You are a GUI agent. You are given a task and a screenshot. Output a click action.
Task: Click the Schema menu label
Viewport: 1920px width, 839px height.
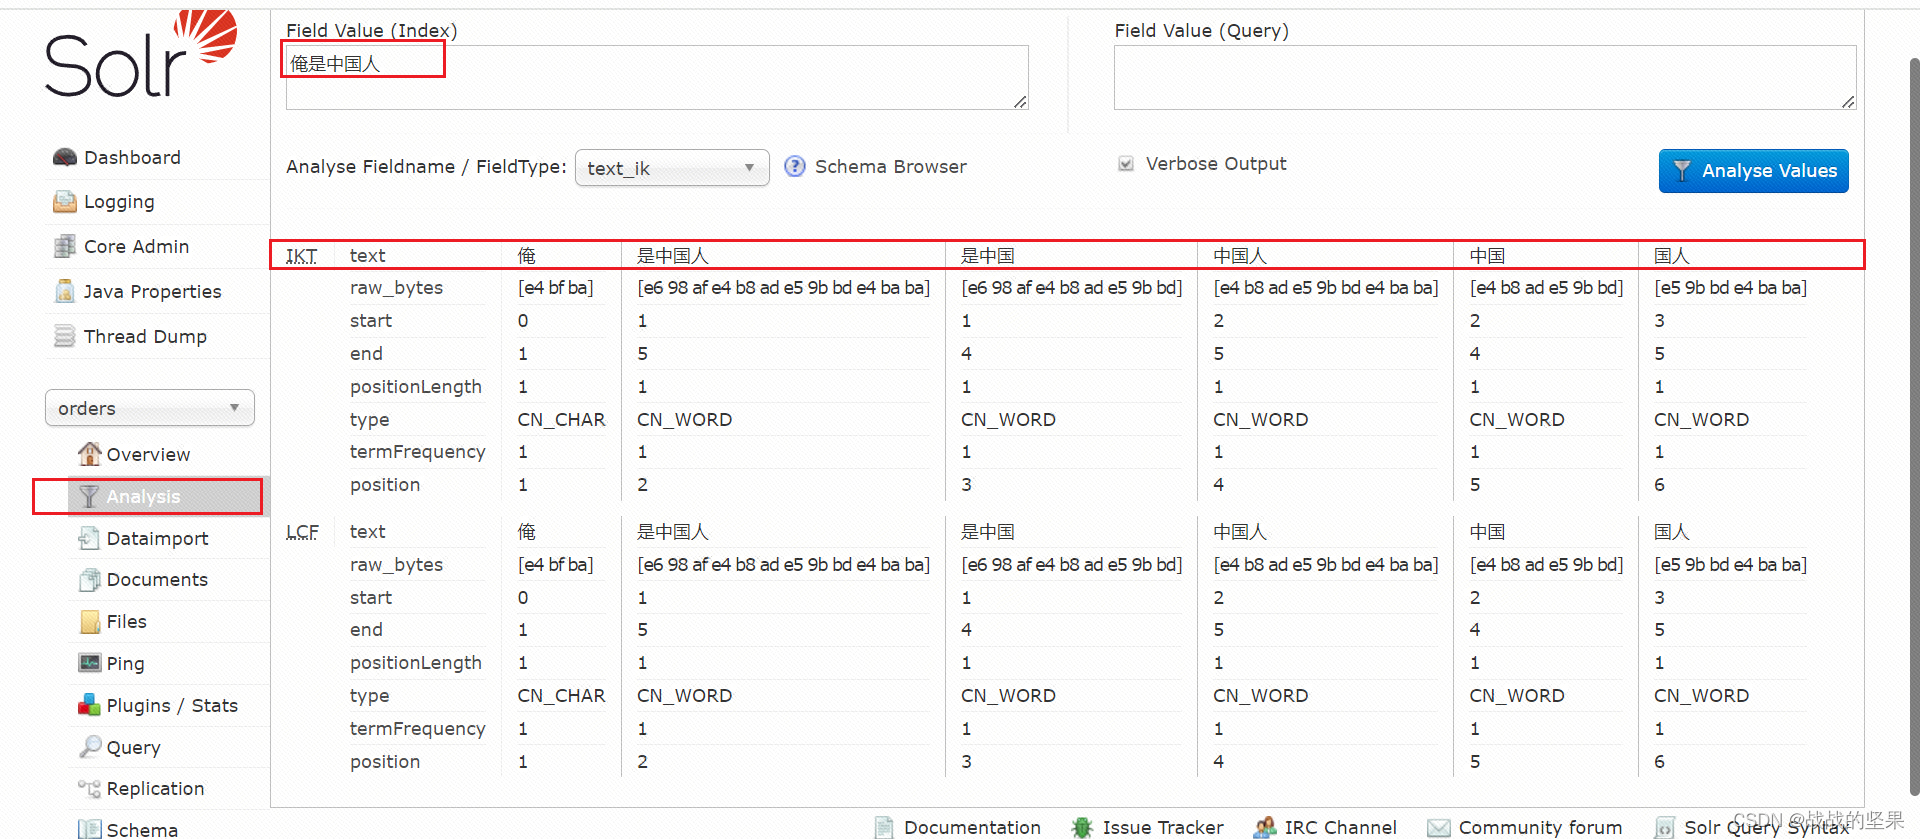click(x=142, y=829)
